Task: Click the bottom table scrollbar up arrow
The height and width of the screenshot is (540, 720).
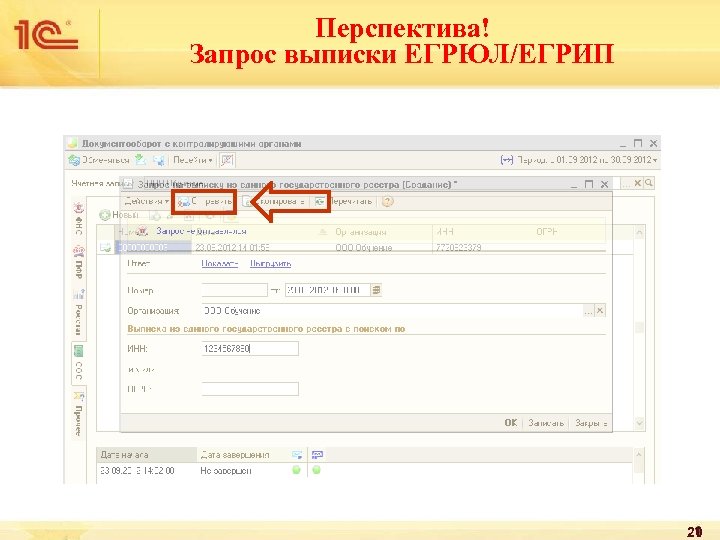Action: (638, 454)
